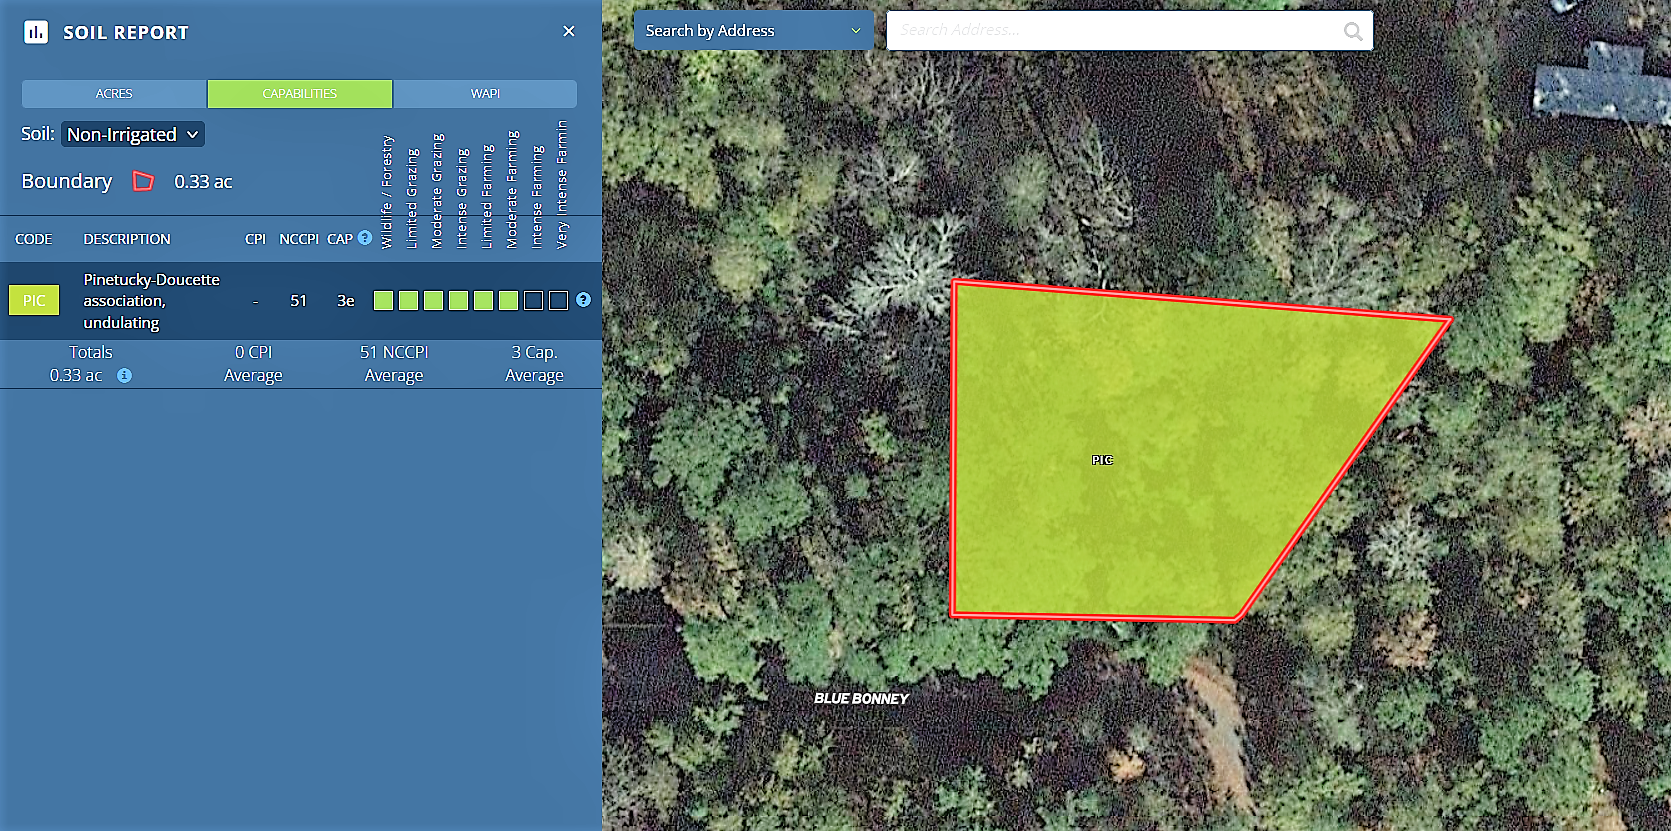Click help icon beside capability squares
1671x831 pixels.
[584, 300]
